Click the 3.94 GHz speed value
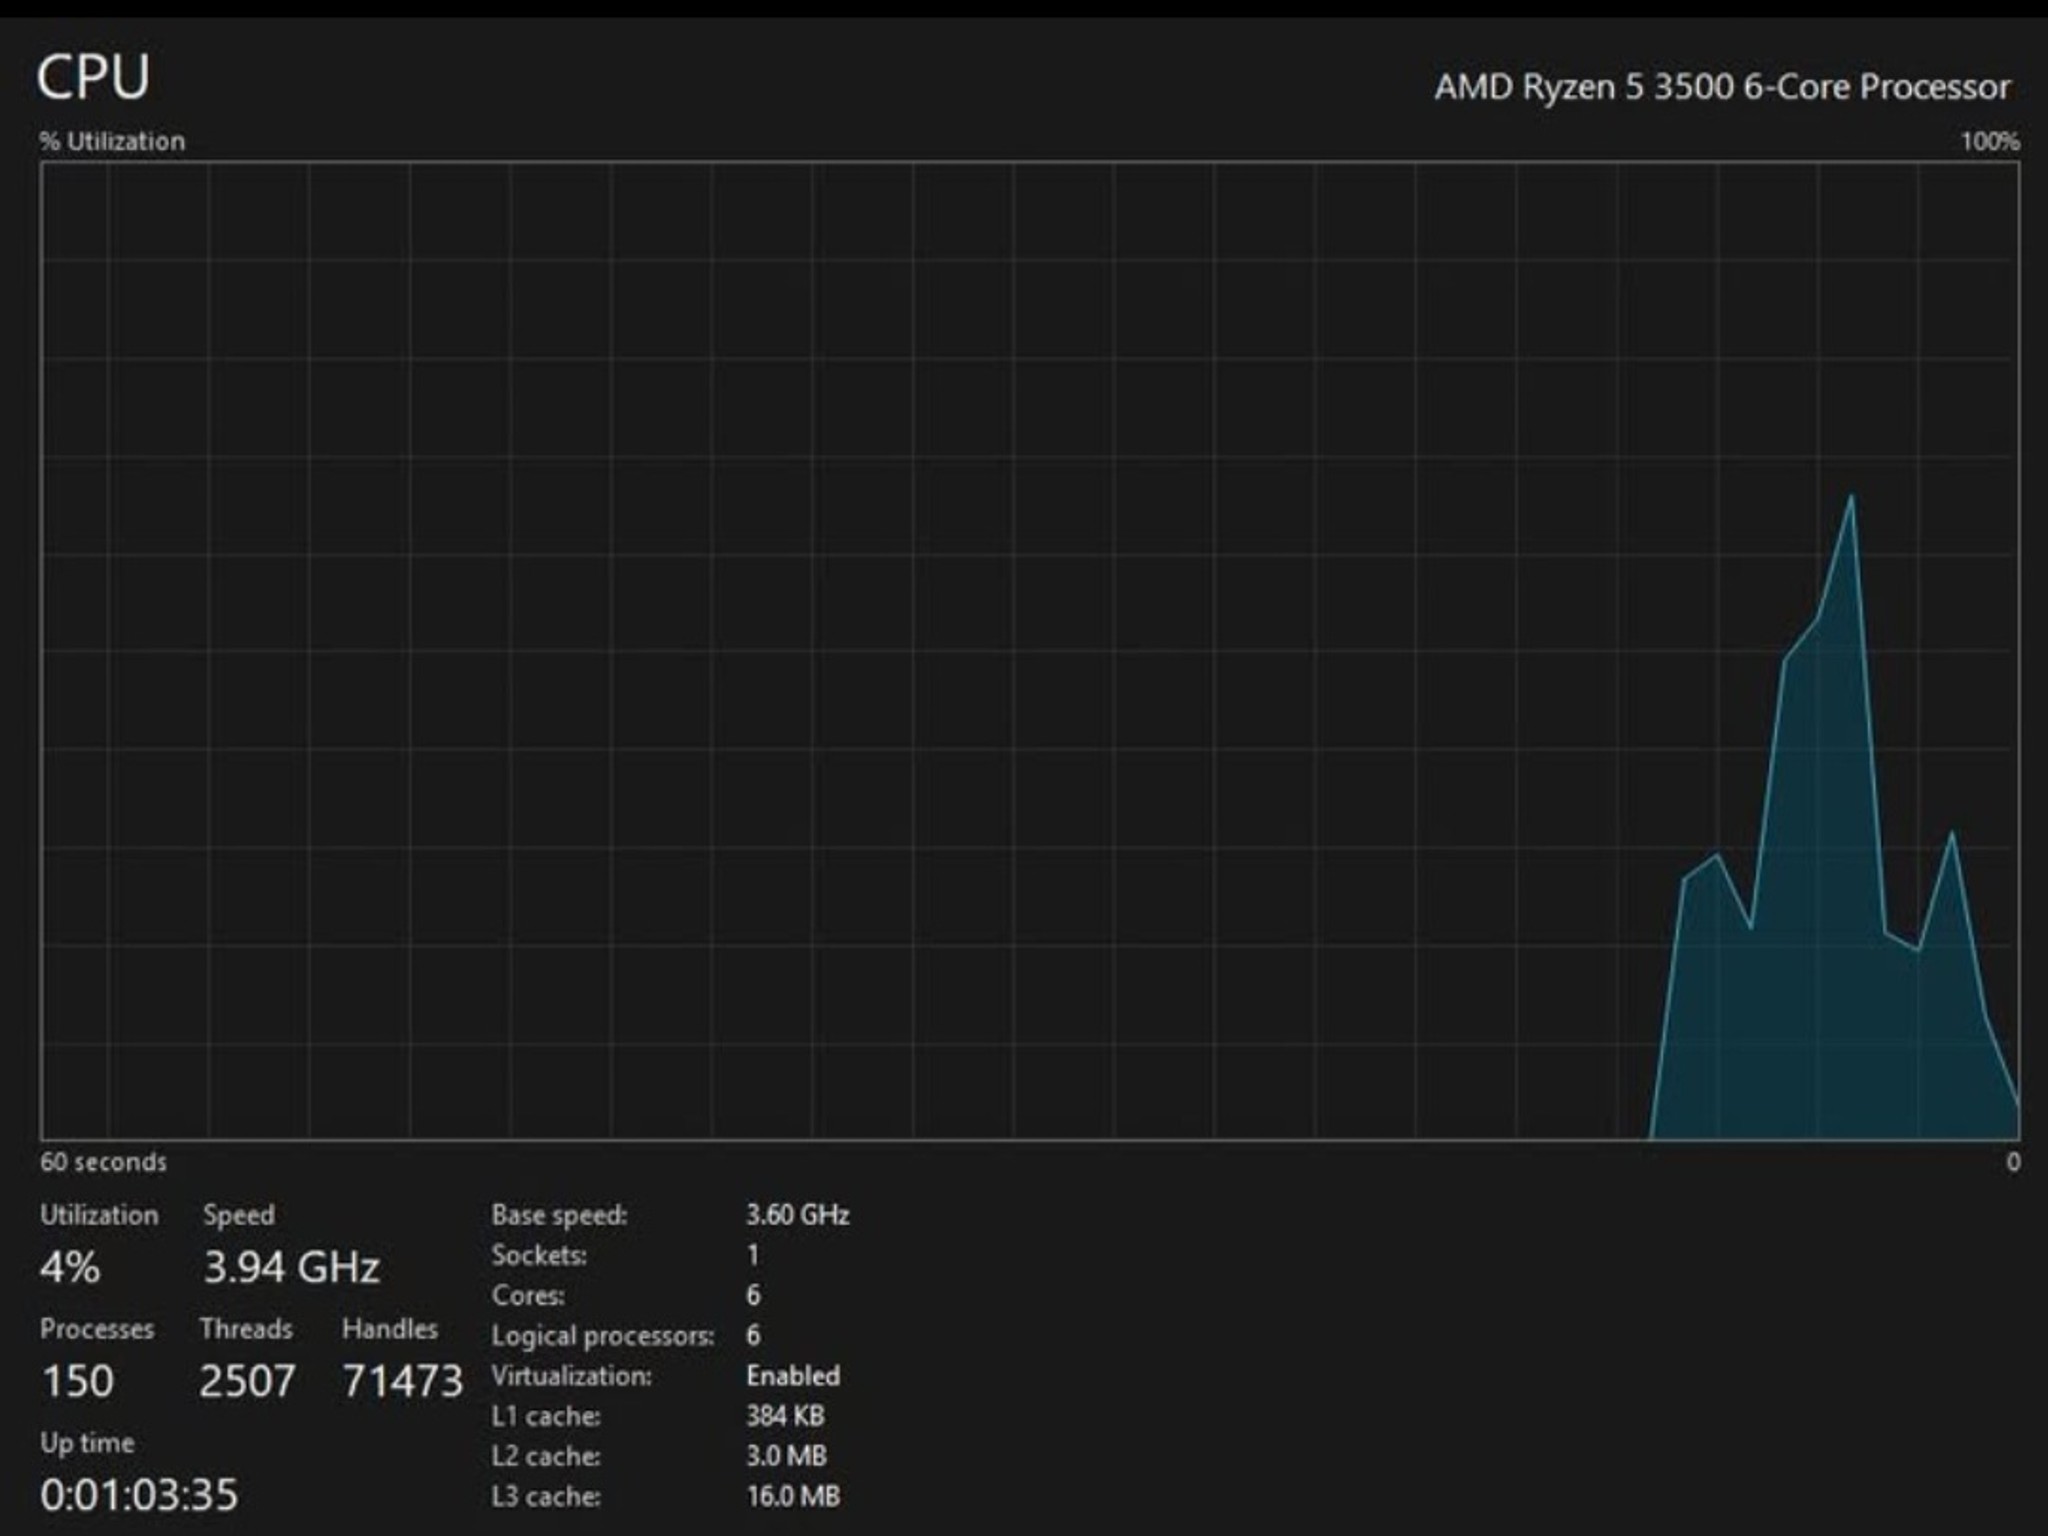The image size is (2048, 1536). 291,1267
